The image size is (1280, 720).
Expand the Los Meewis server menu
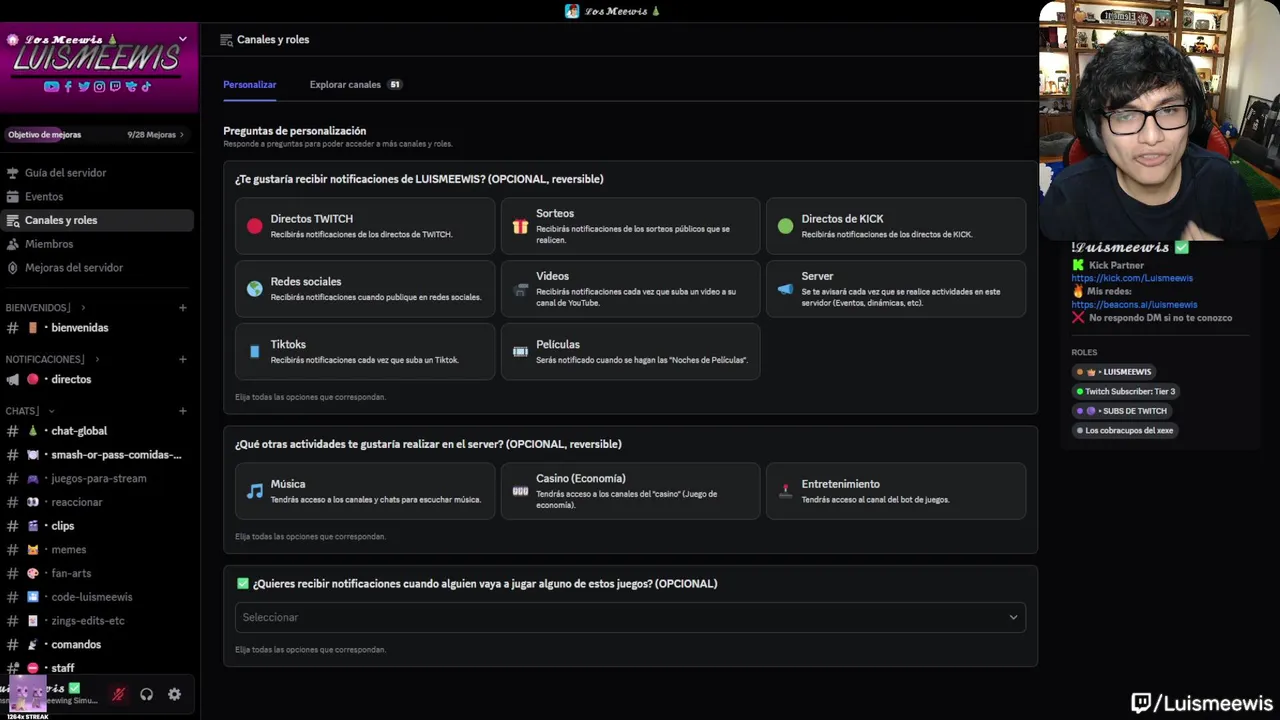(x=182, y=39)
